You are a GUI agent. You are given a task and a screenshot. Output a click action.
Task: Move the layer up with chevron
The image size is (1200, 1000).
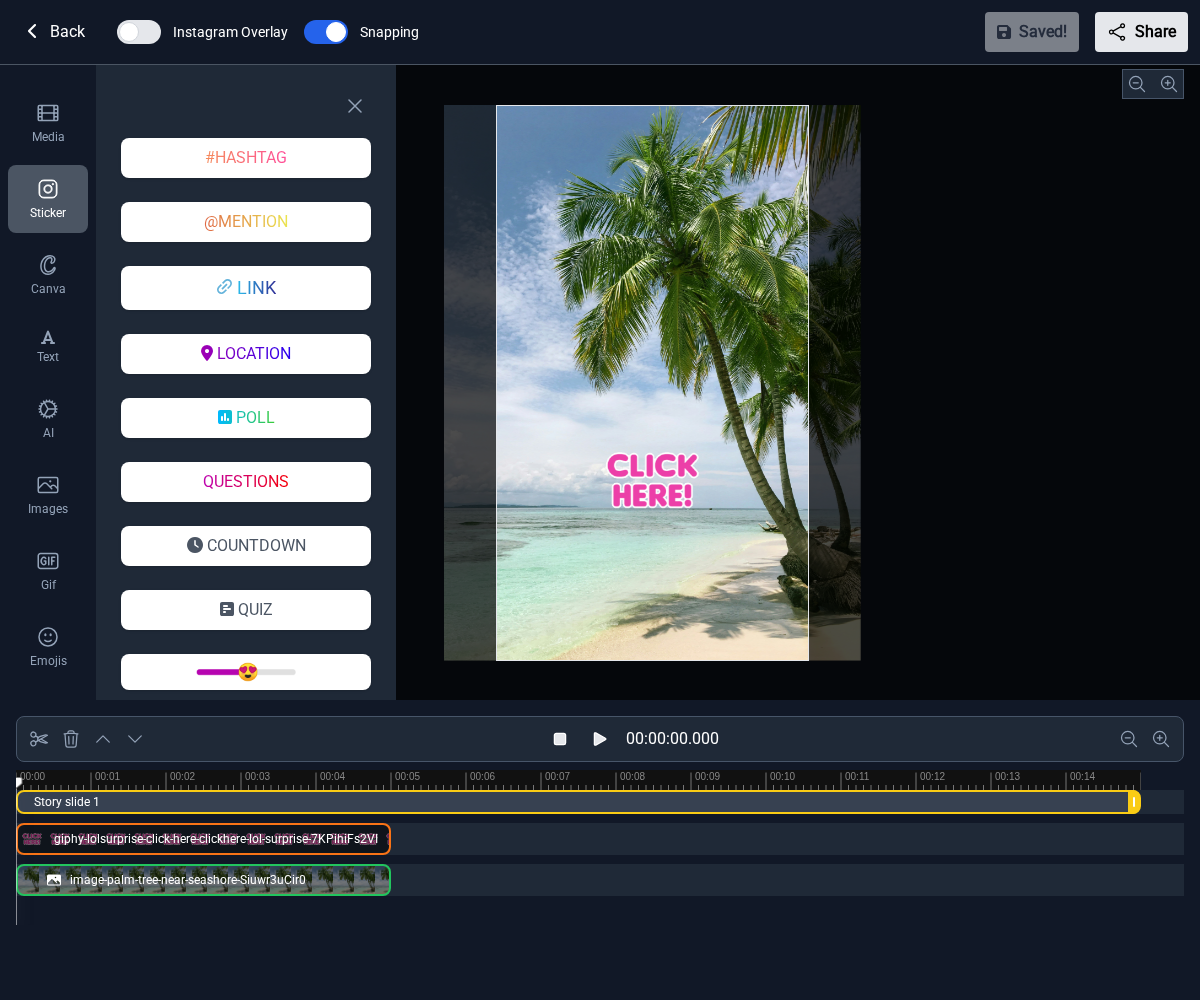(103, 739)
